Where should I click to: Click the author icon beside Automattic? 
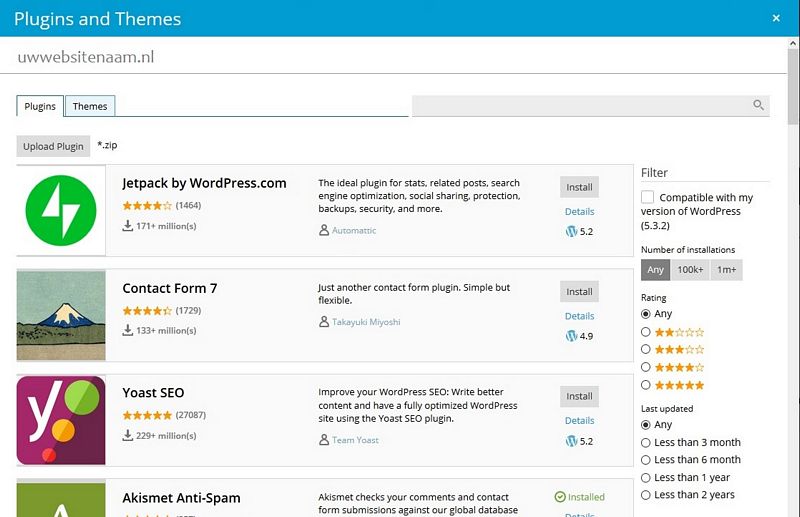[x=323, y=230]
